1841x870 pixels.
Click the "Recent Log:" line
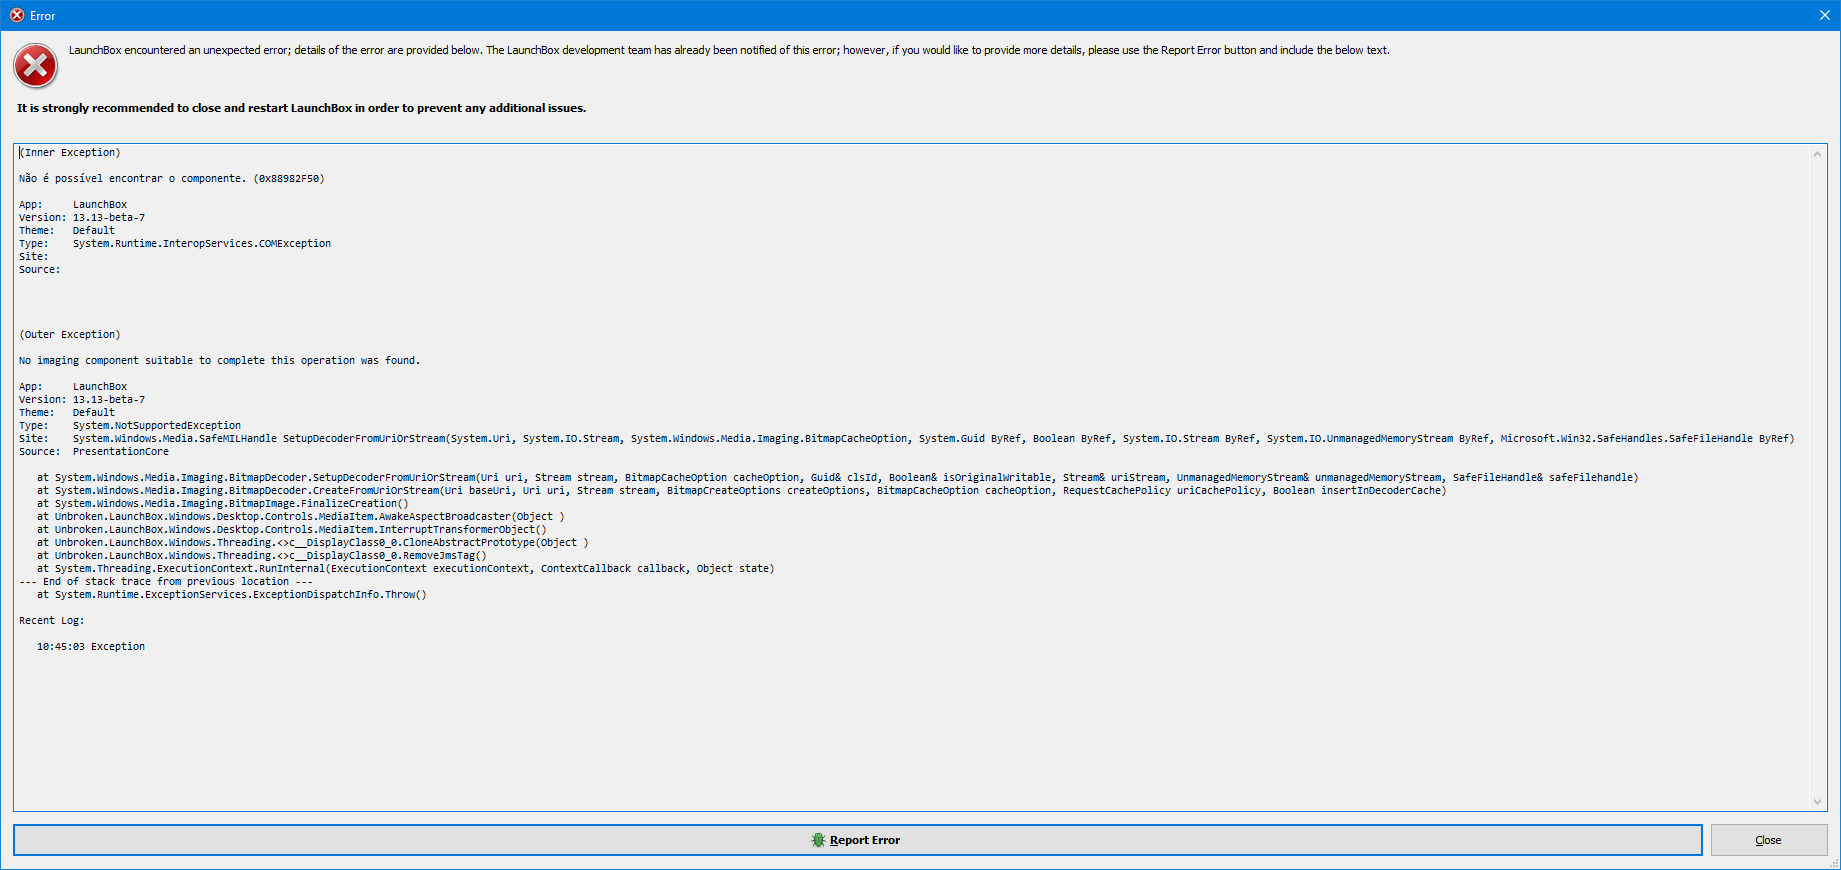[x=52, y=621]
